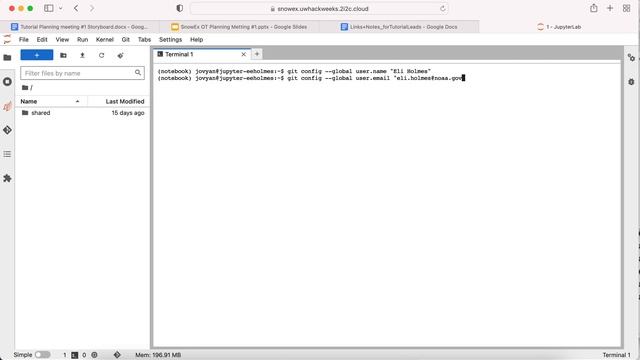The width and height of the screenshot is (640, 360).
Task: Click the Safari sidebar toggle icon
Action: (49, 8)
